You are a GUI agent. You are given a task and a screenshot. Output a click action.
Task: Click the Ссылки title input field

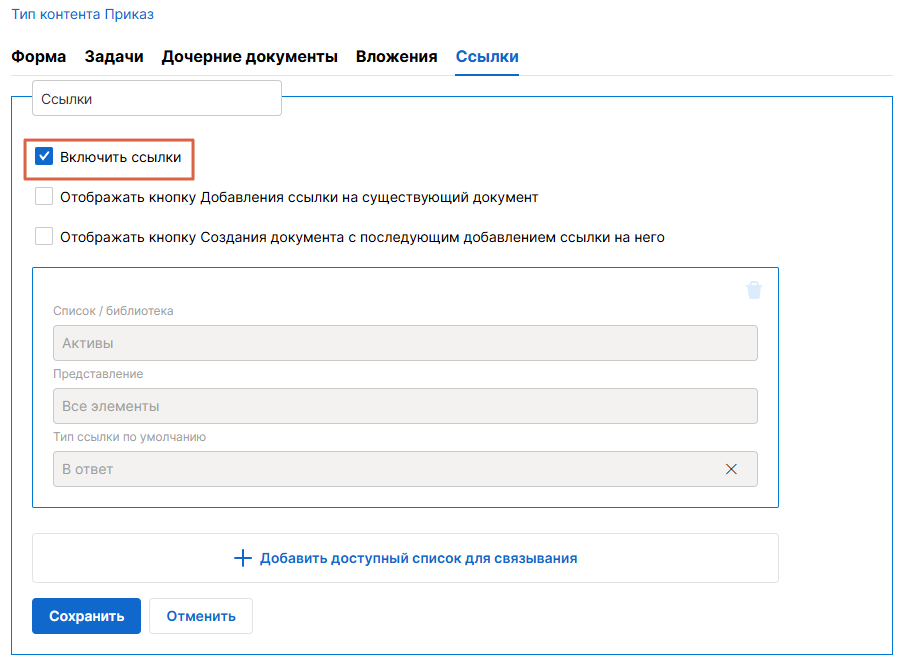point(156,99)
